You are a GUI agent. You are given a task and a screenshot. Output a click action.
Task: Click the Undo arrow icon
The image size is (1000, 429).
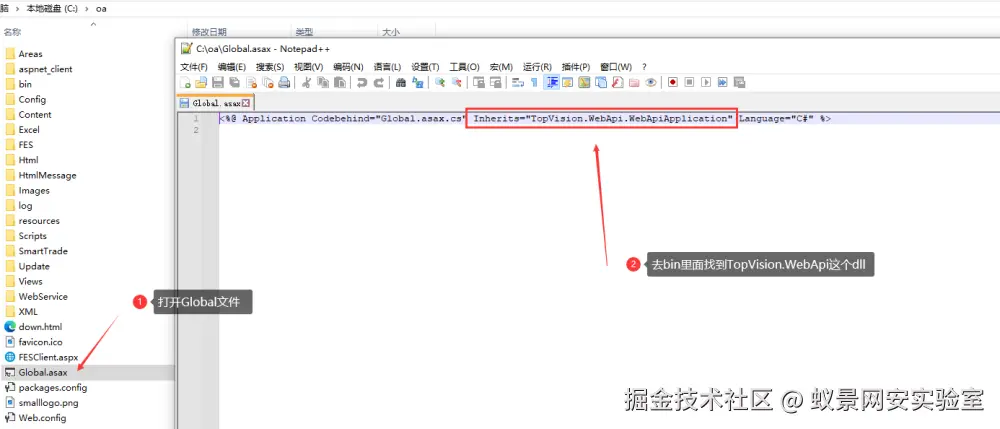362,82
